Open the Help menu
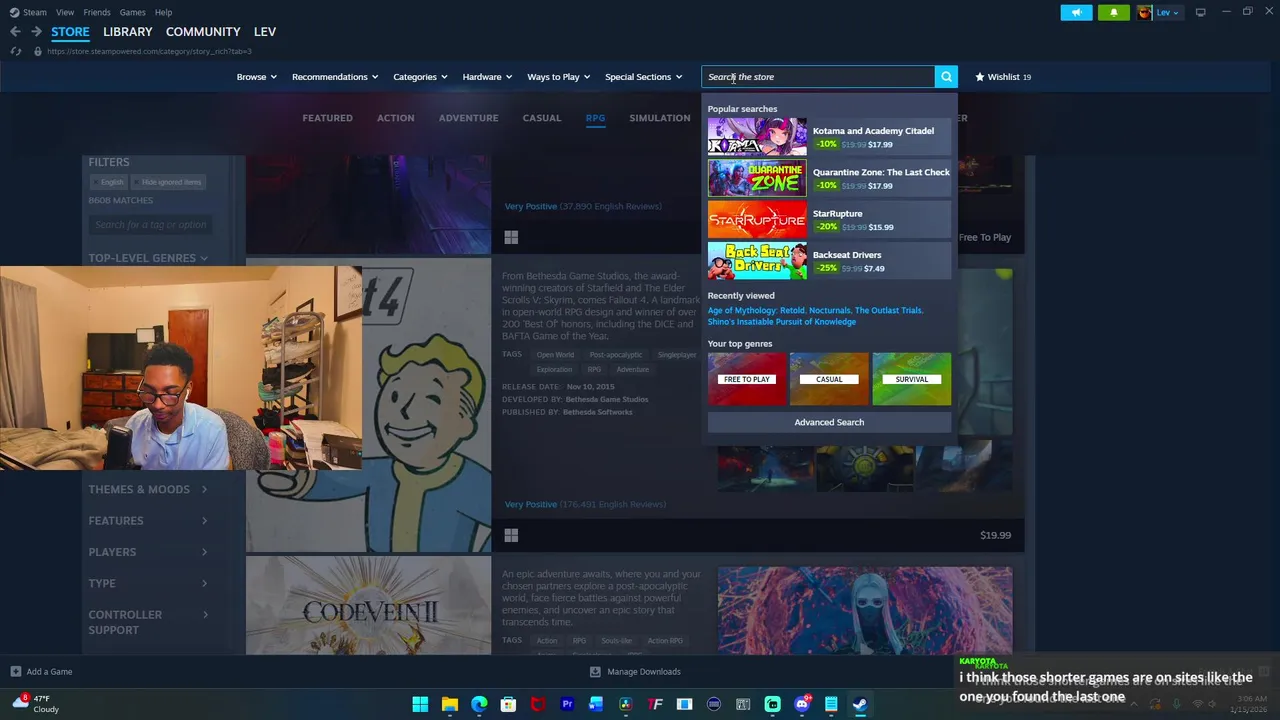Image resolution: width=1280 pixels, height=720 pixels. [x=163, y=12]
